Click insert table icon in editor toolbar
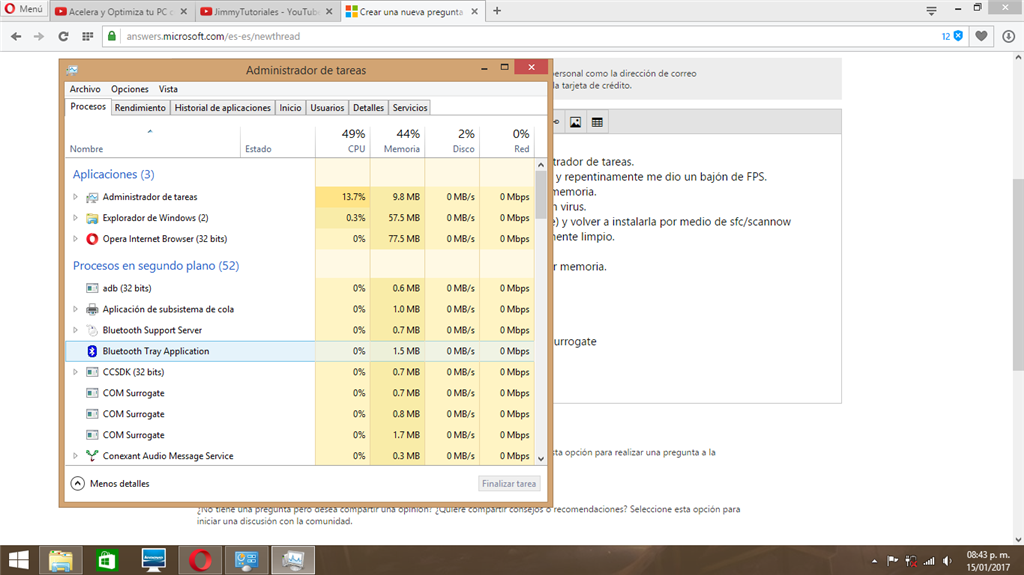Viewport: 1024px width, 575px height. pyautogui.click(x=597, y=122)
